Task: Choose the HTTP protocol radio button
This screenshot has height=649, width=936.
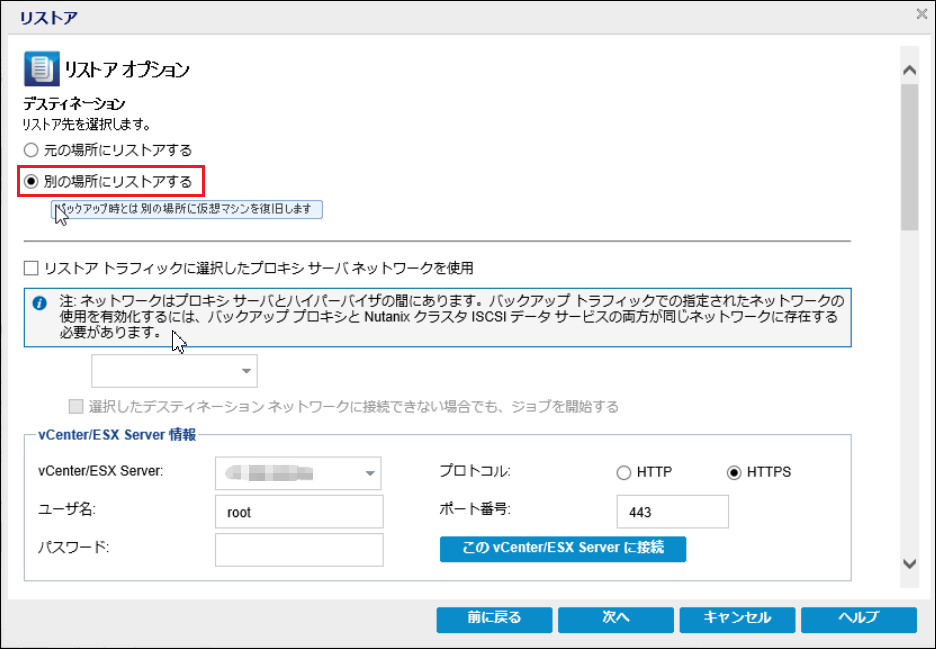Action: pyautogui.click(x=624, y=473)
